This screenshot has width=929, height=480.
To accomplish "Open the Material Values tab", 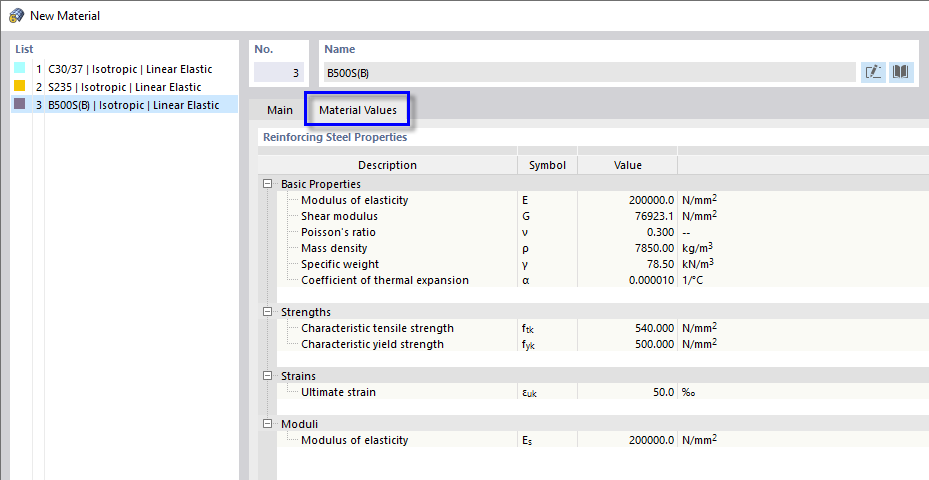I will (358, 110).
